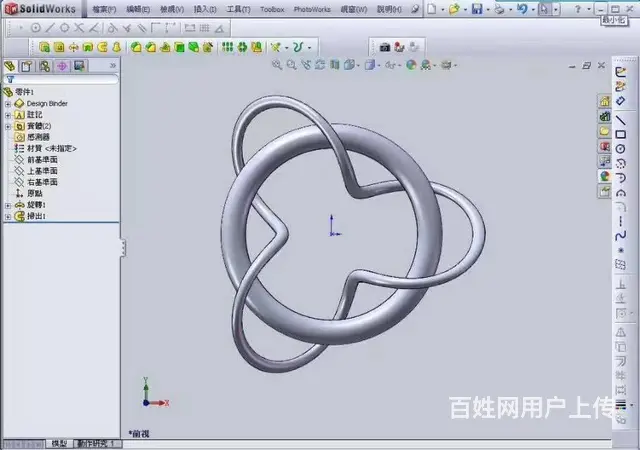The width and height of the screenshot is (640, 450).
Task: Select the 零件1 root part node
Action: 24,92
